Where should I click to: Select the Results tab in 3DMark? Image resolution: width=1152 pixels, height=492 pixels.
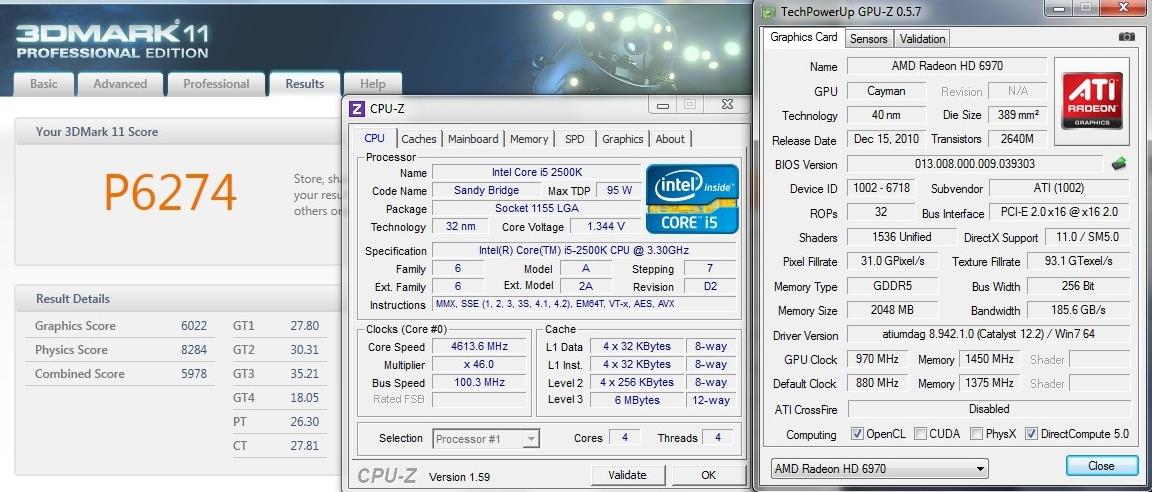304,84
